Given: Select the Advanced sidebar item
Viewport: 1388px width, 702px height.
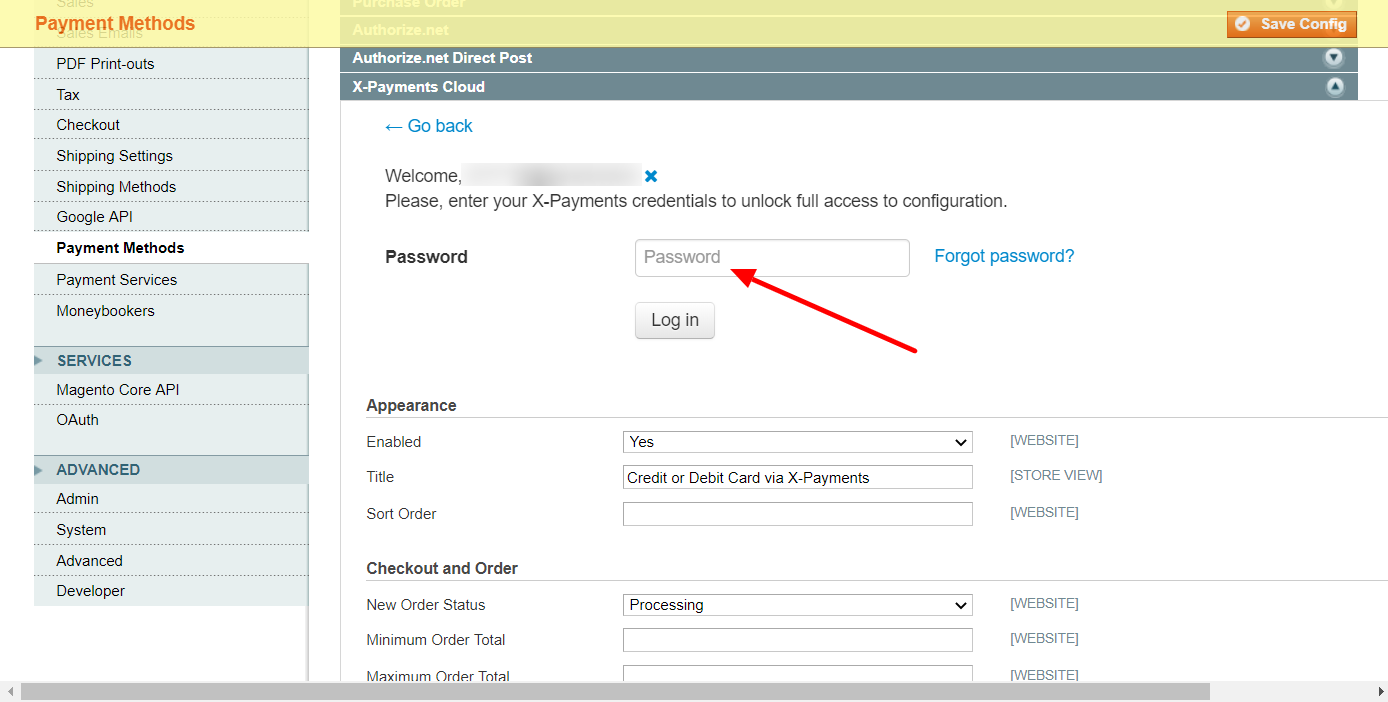Looking at the screenshot, I should 171,561.
